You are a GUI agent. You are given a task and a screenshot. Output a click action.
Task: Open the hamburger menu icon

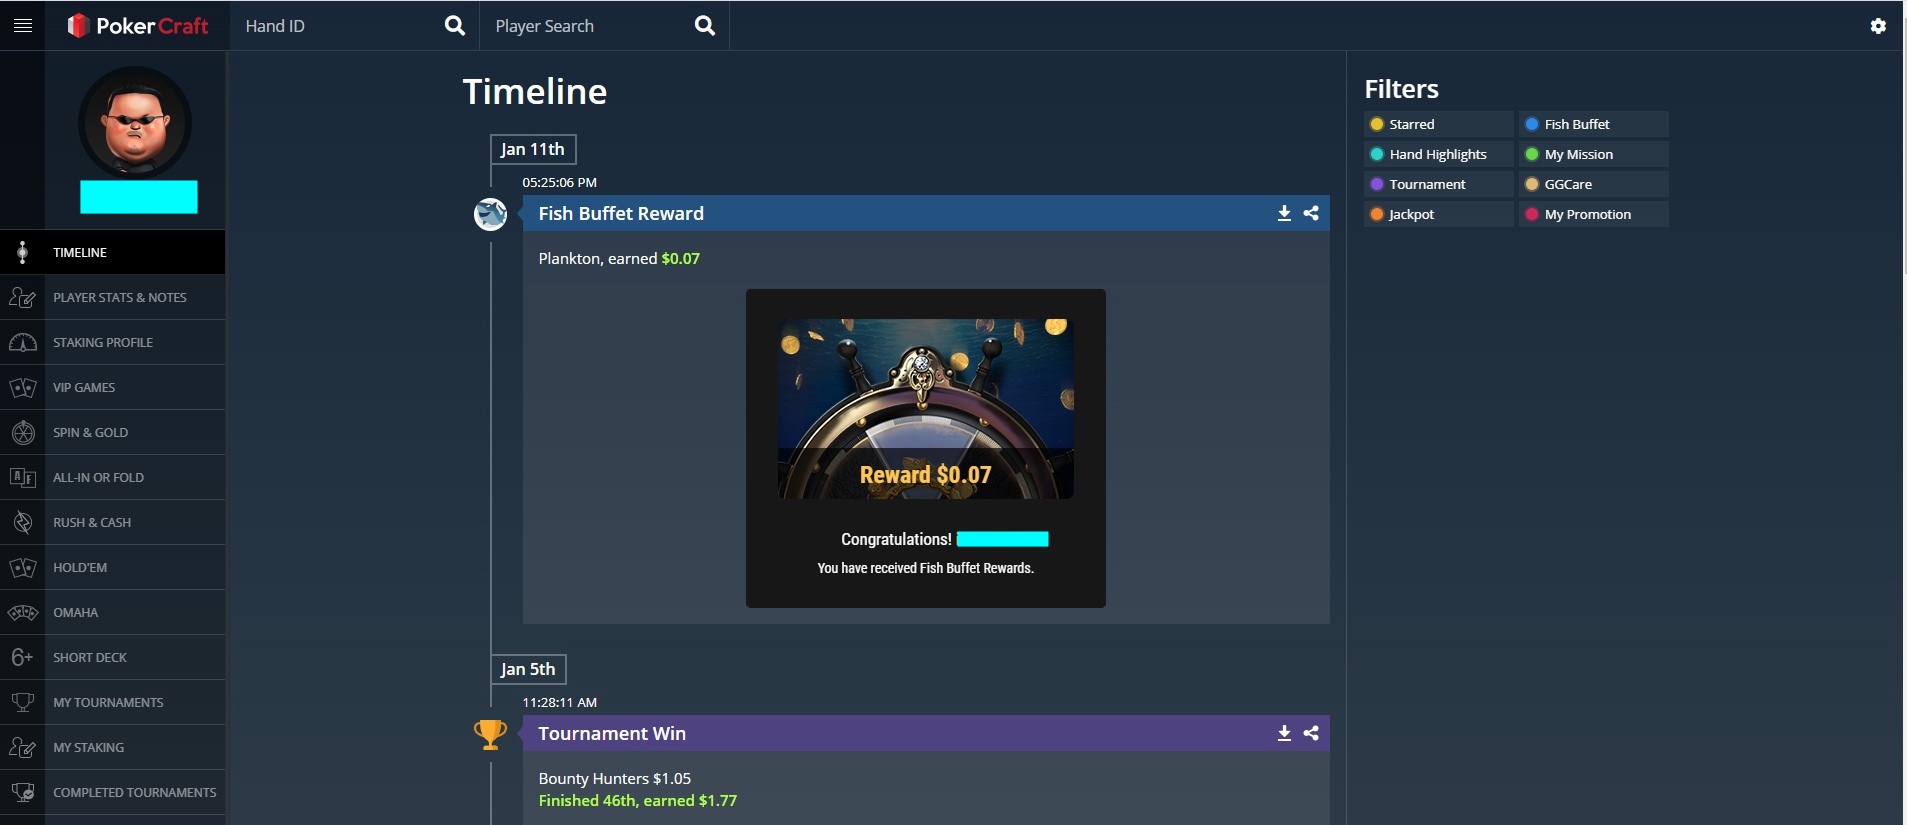click(x=23, y=26)
